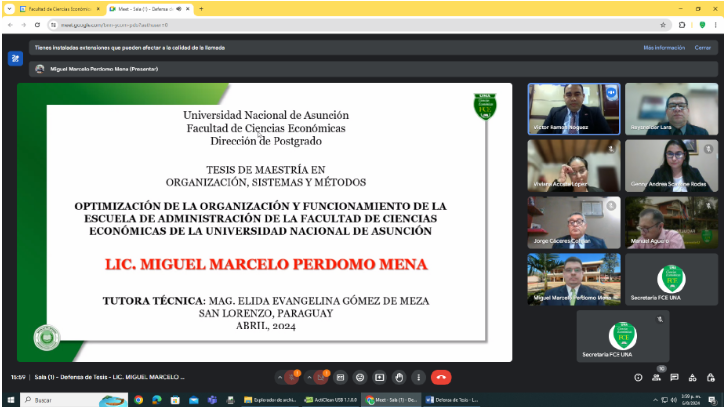Close the Meet browser tab

point(188,9)
